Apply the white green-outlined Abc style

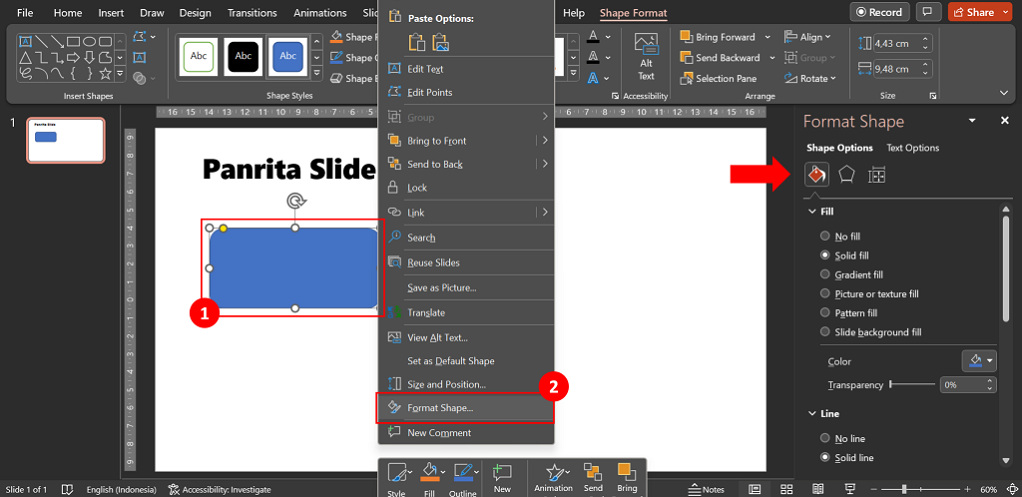point(199,57)
